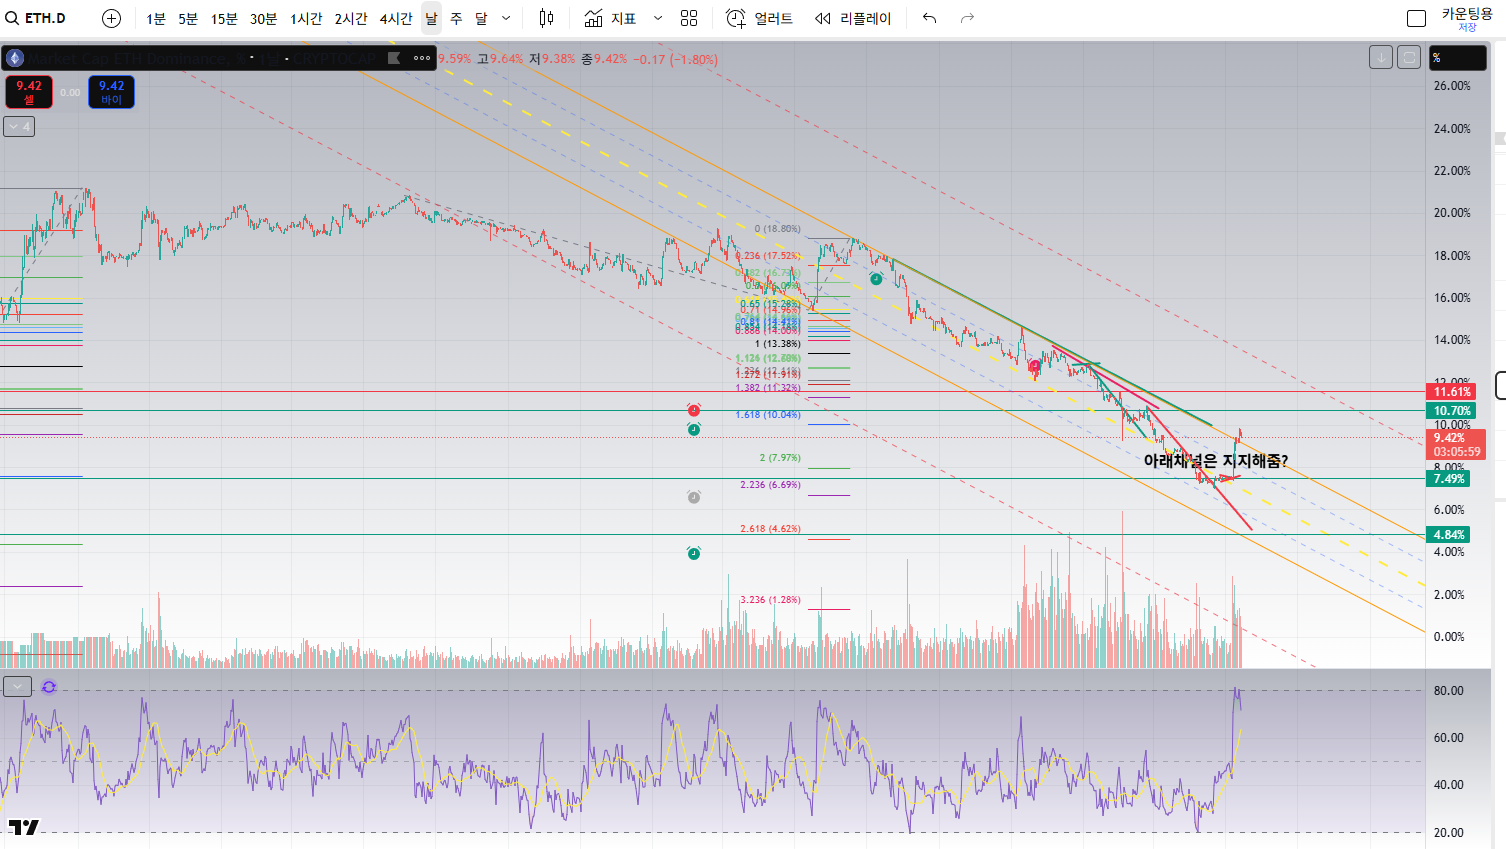This screenshot has width=1506, height=849.
Task: Select the 15분 interval
Action: pos(224,19)
